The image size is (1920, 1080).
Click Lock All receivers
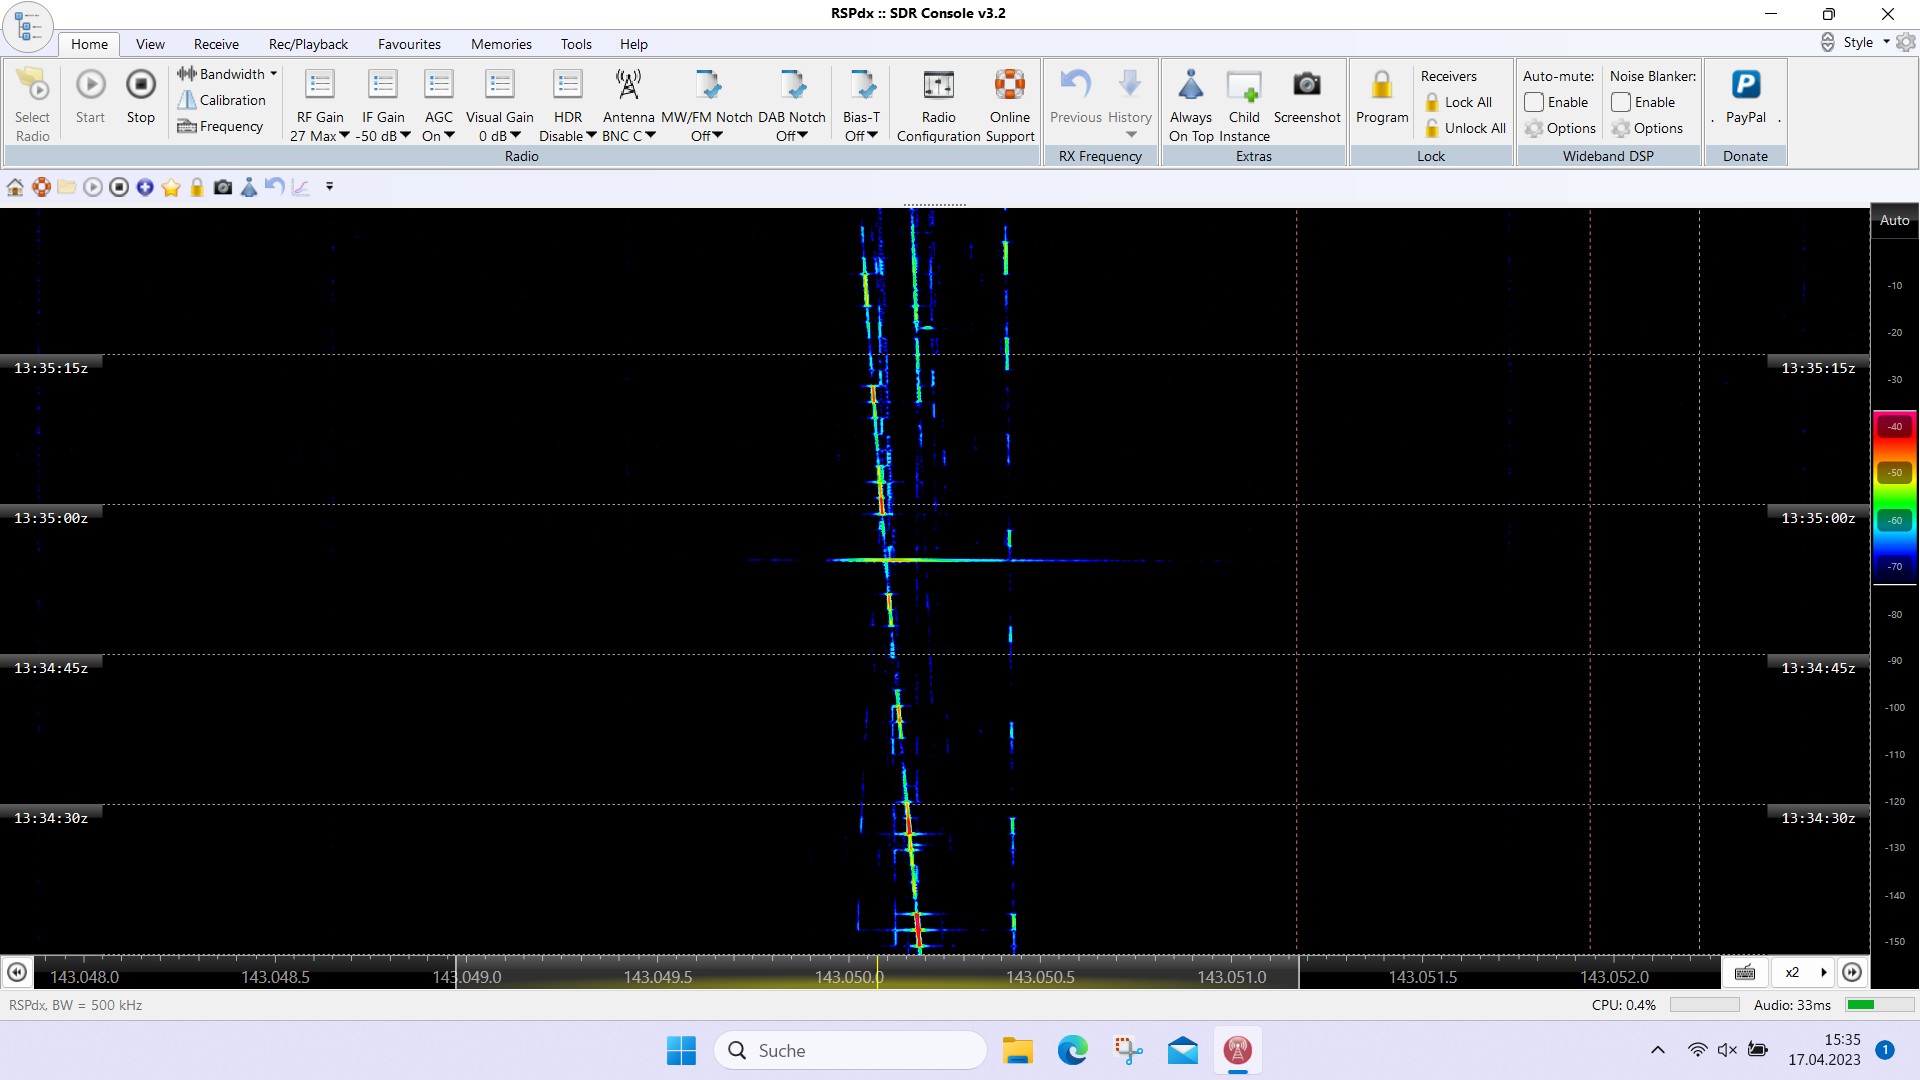(1458, 102)
